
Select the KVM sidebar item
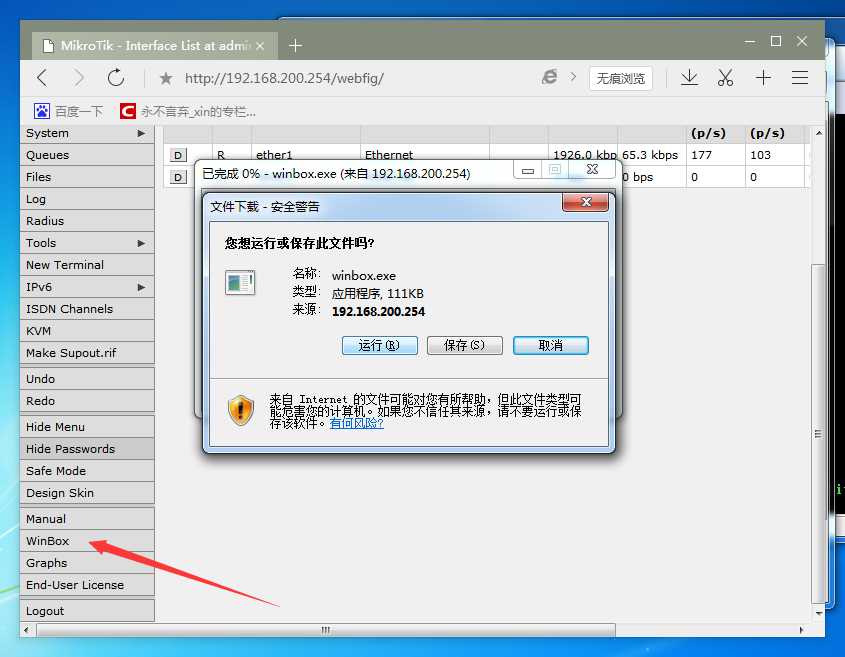click(87, 331)
